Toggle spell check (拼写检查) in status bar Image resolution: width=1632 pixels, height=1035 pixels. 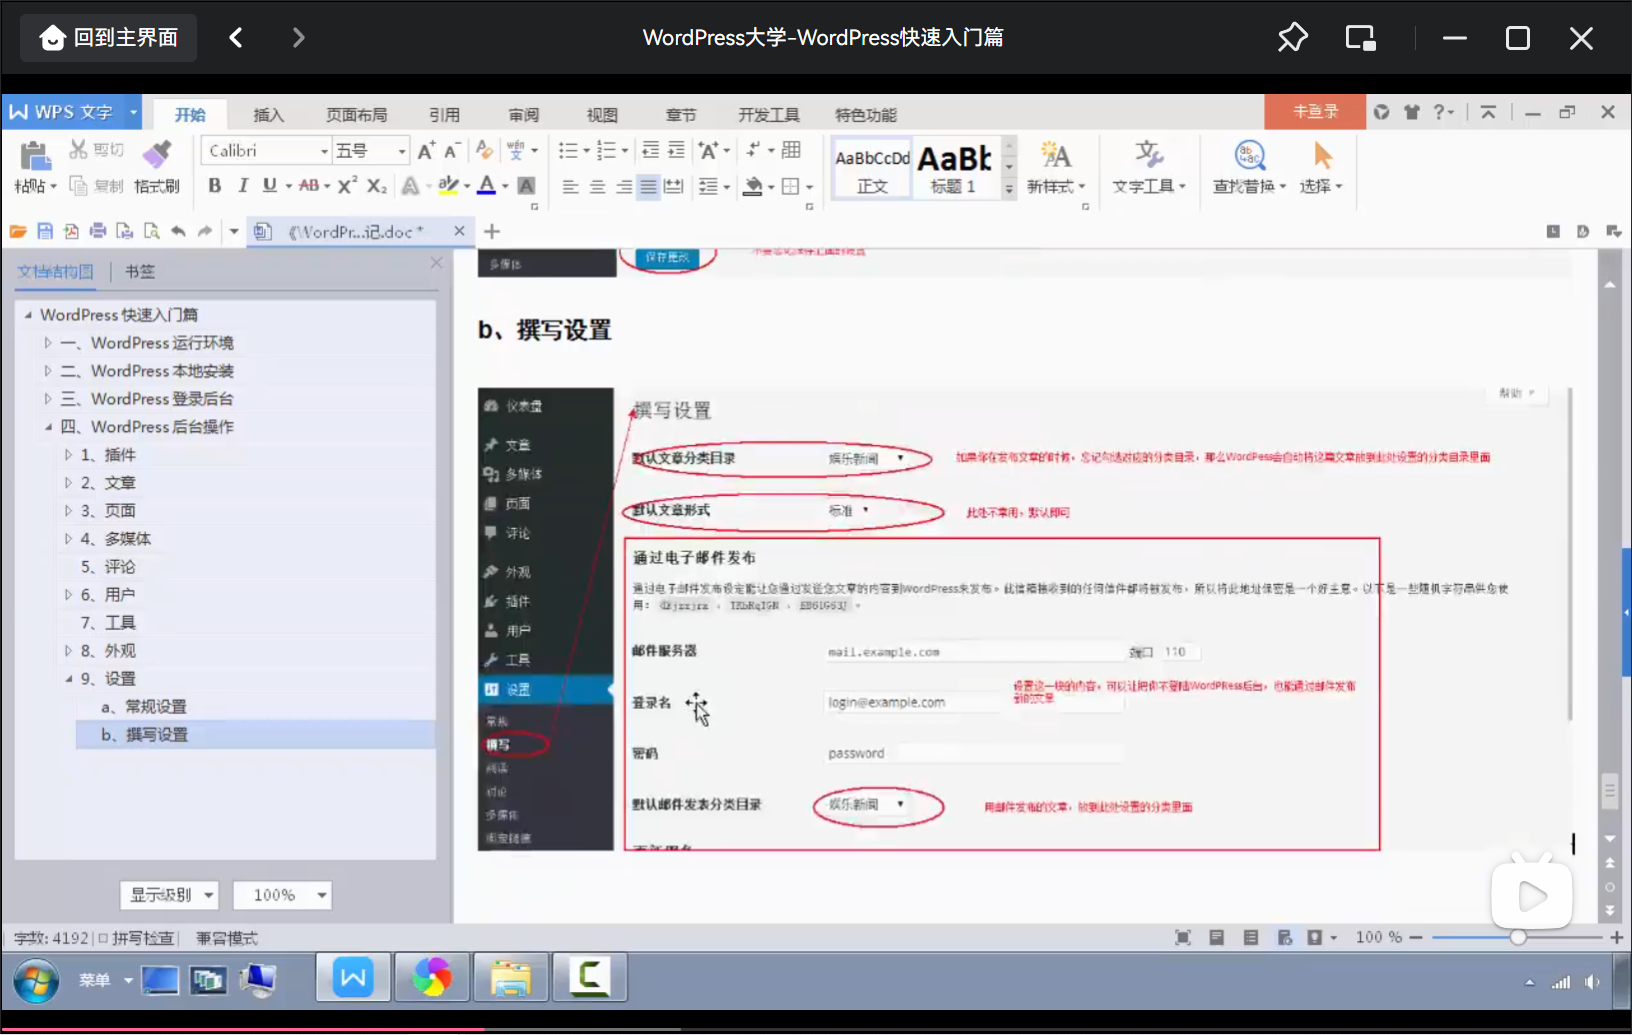136,938
